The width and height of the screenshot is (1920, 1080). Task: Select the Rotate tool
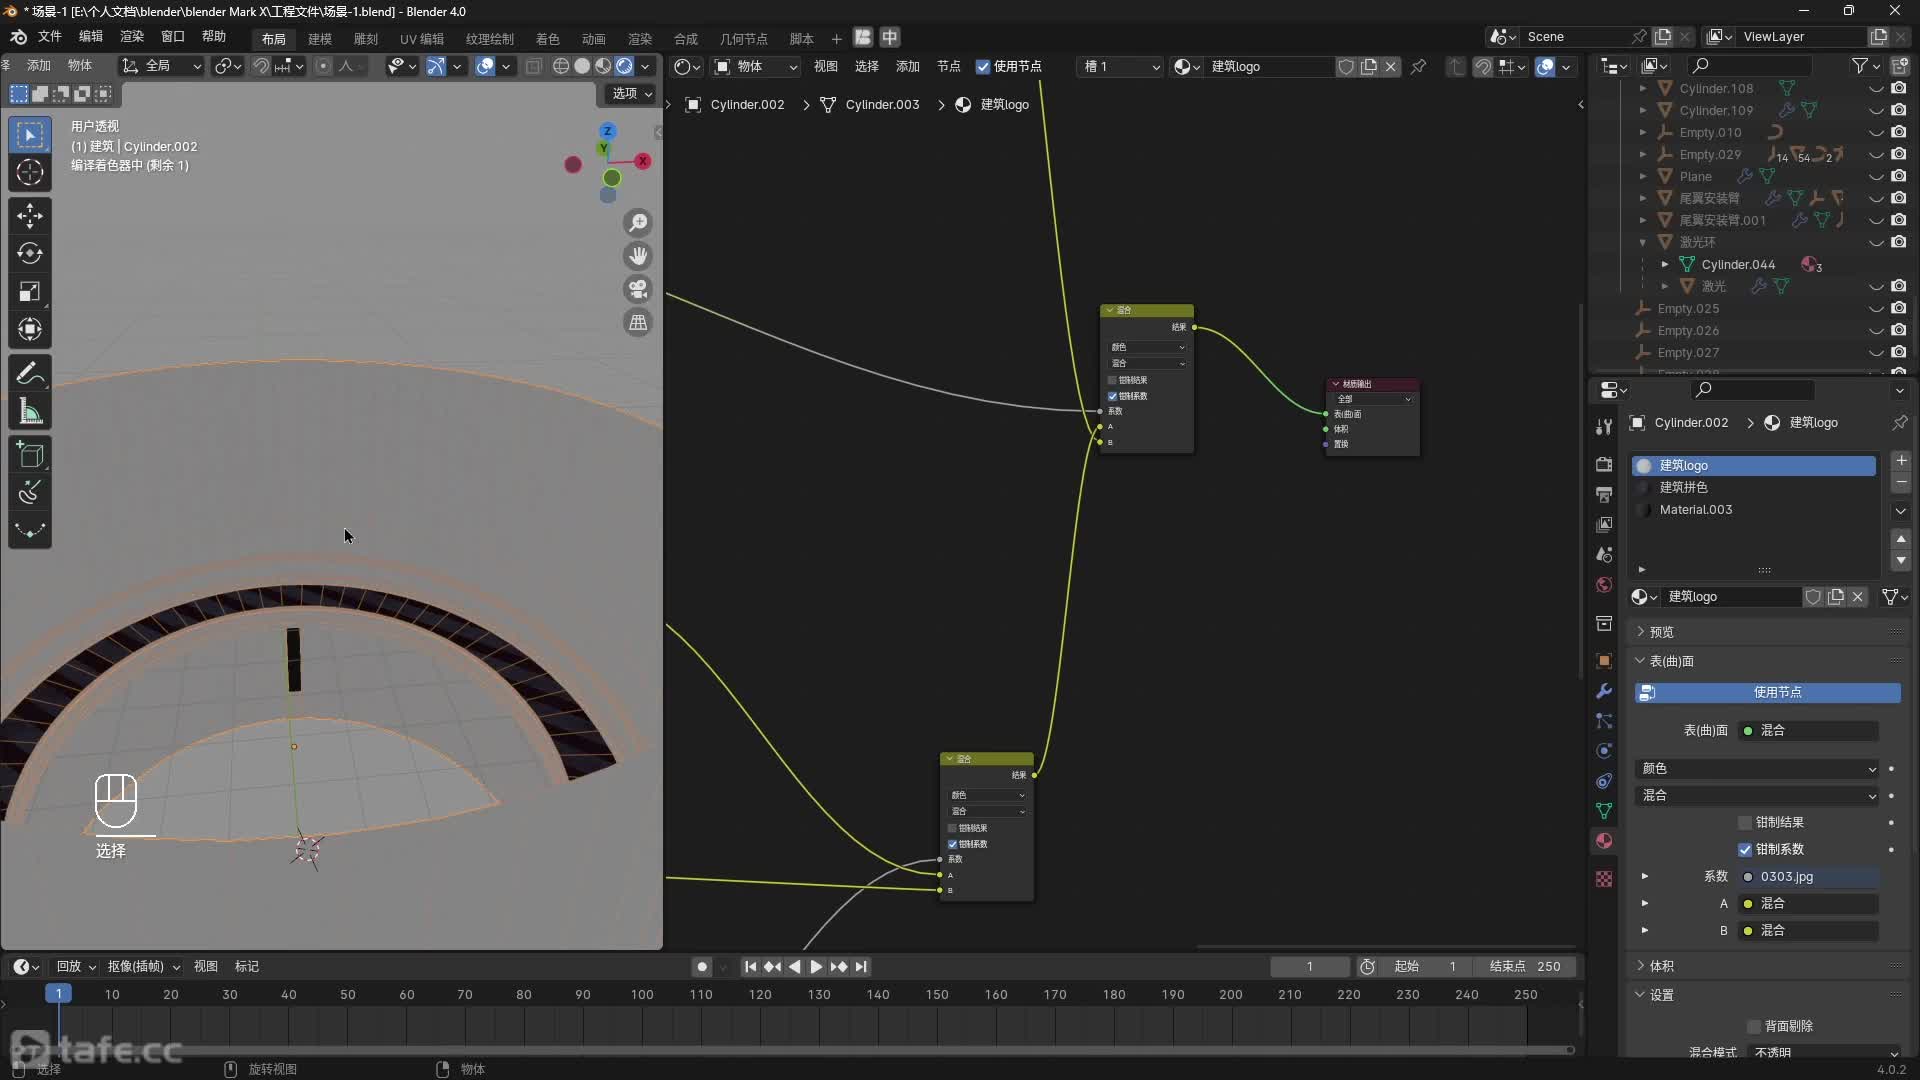click(30, 254)
